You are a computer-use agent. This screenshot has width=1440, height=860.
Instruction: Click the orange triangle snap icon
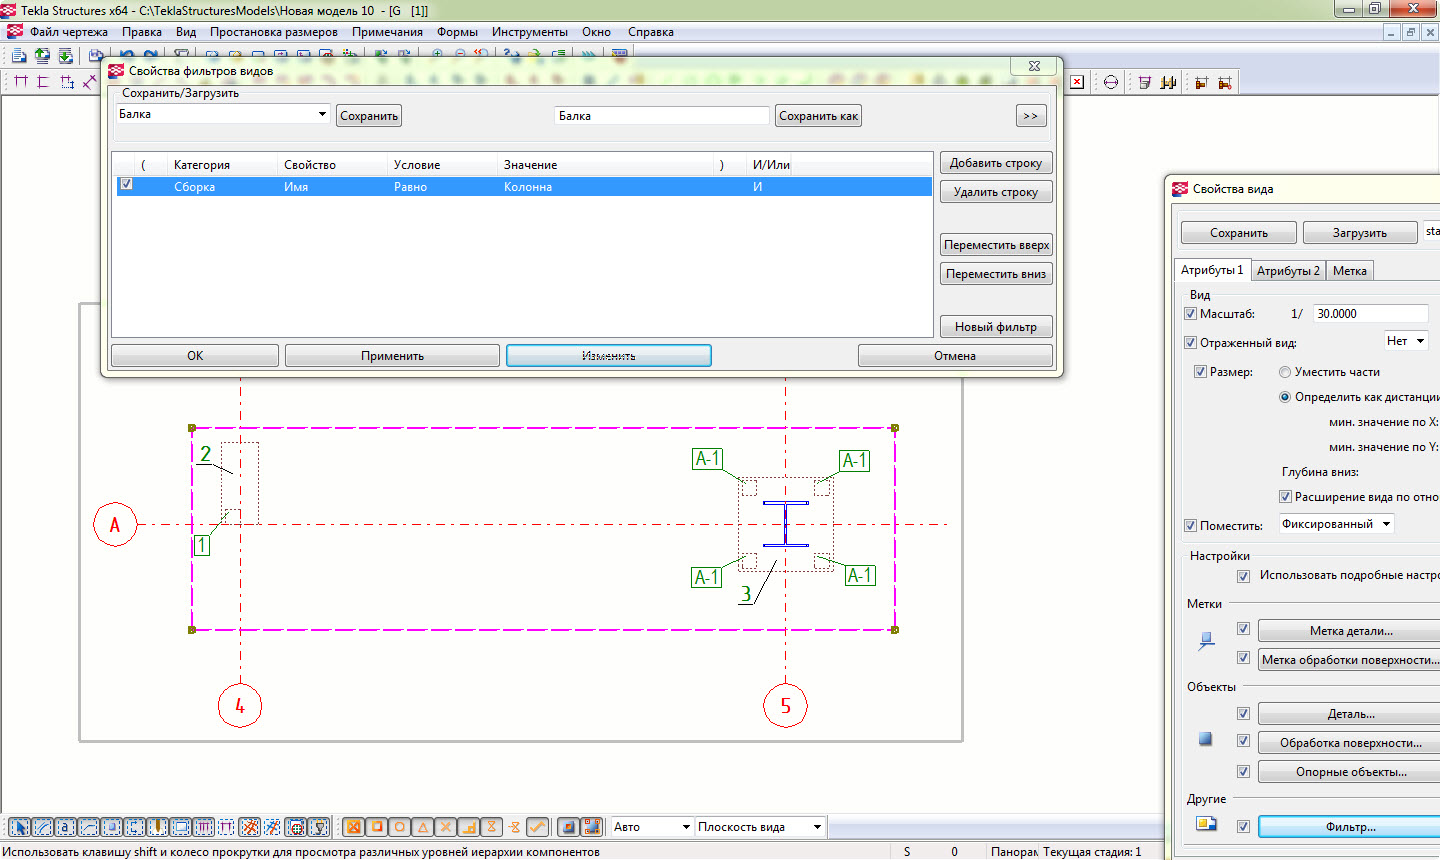click(423, 827)
